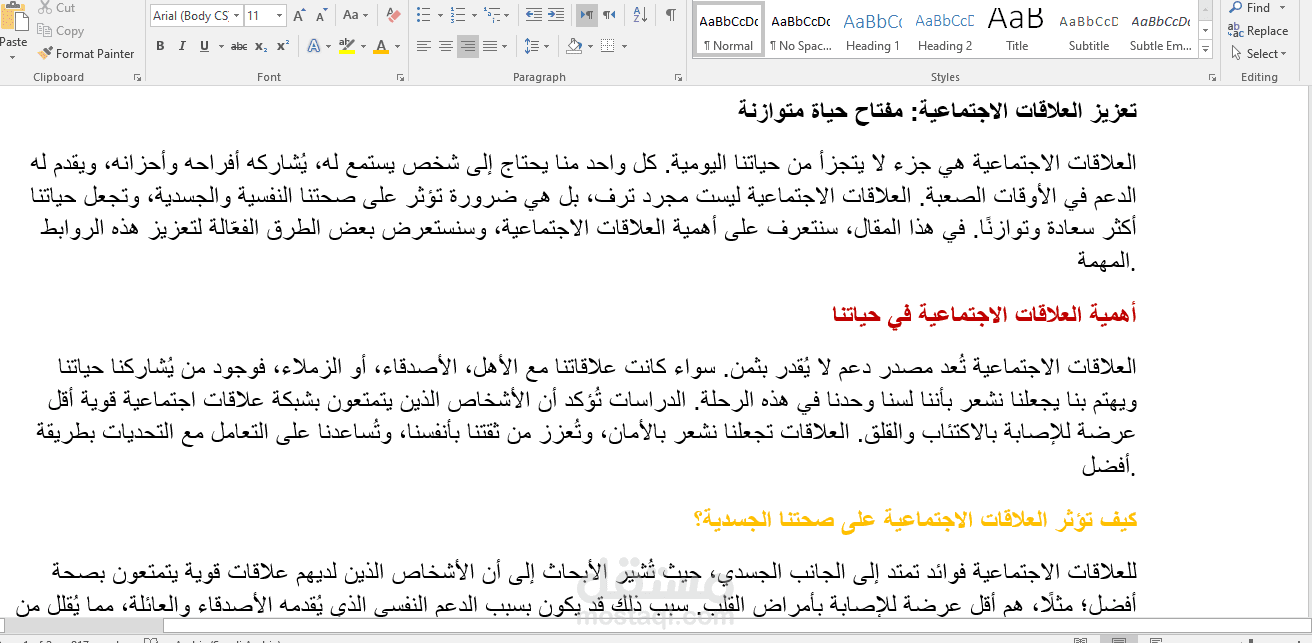Apply the font color button

pyautogui.click(x=380, y=46)
